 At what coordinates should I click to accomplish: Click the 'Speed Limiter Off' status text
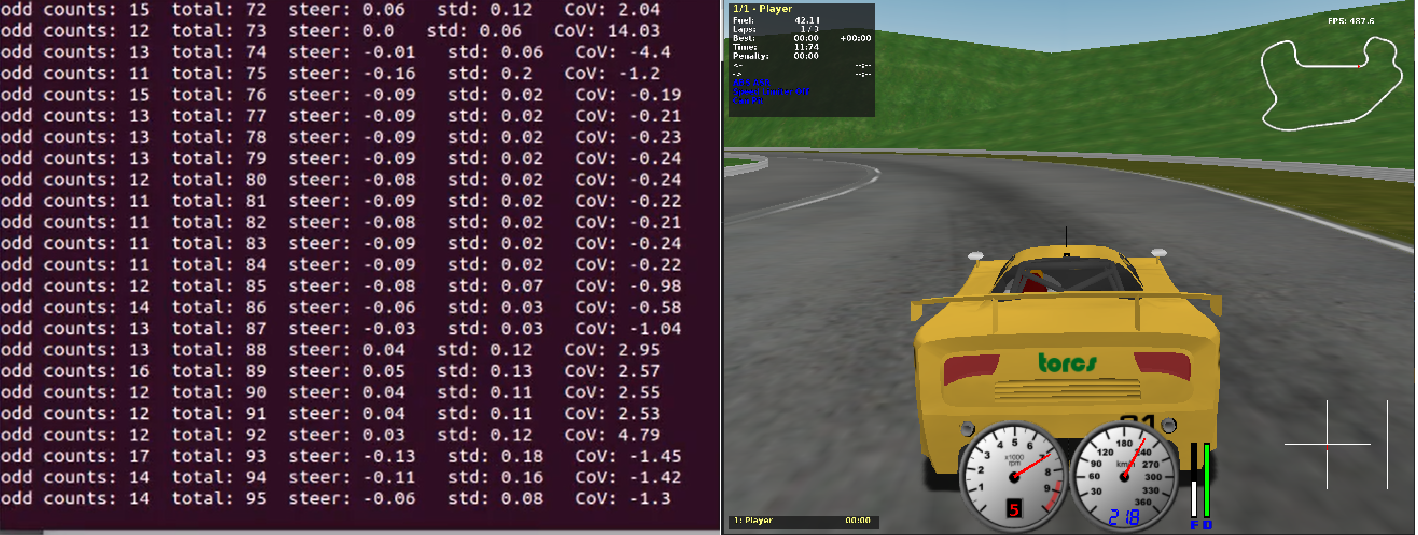[x=770, y=91]
